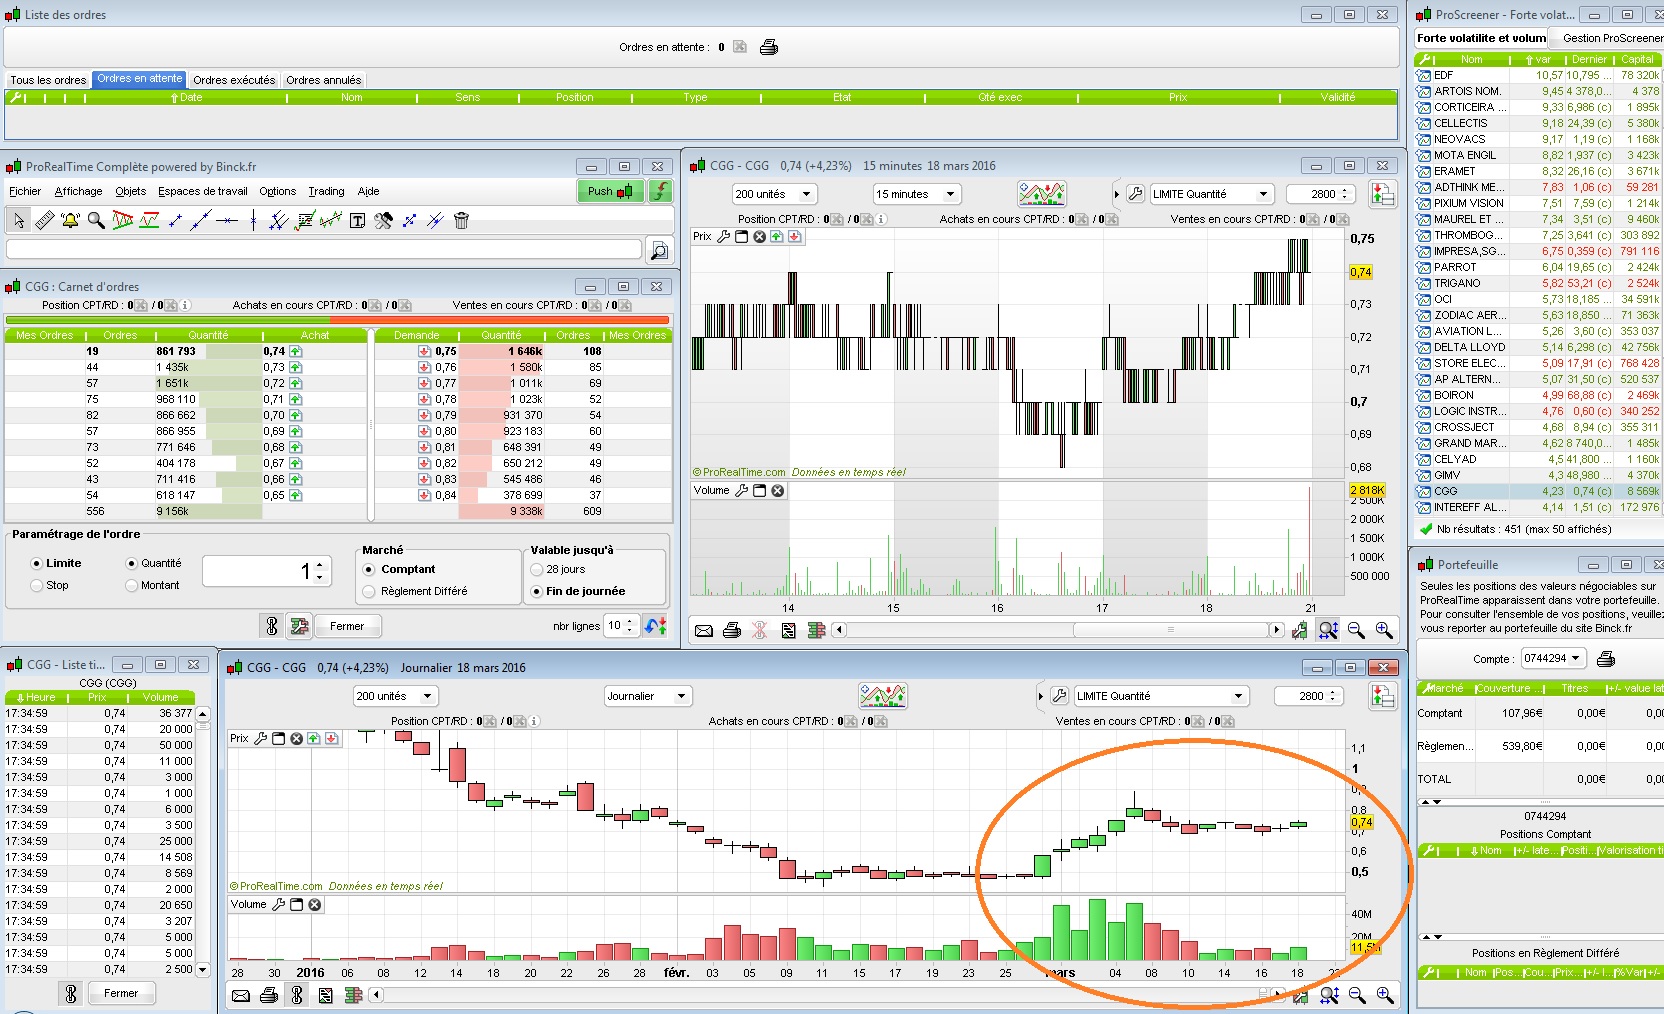Viewport: 1664px width, 1014px height.
Task: Click the envelope email icon under 15 minutes chart
Action: click(x=704, y=630)
